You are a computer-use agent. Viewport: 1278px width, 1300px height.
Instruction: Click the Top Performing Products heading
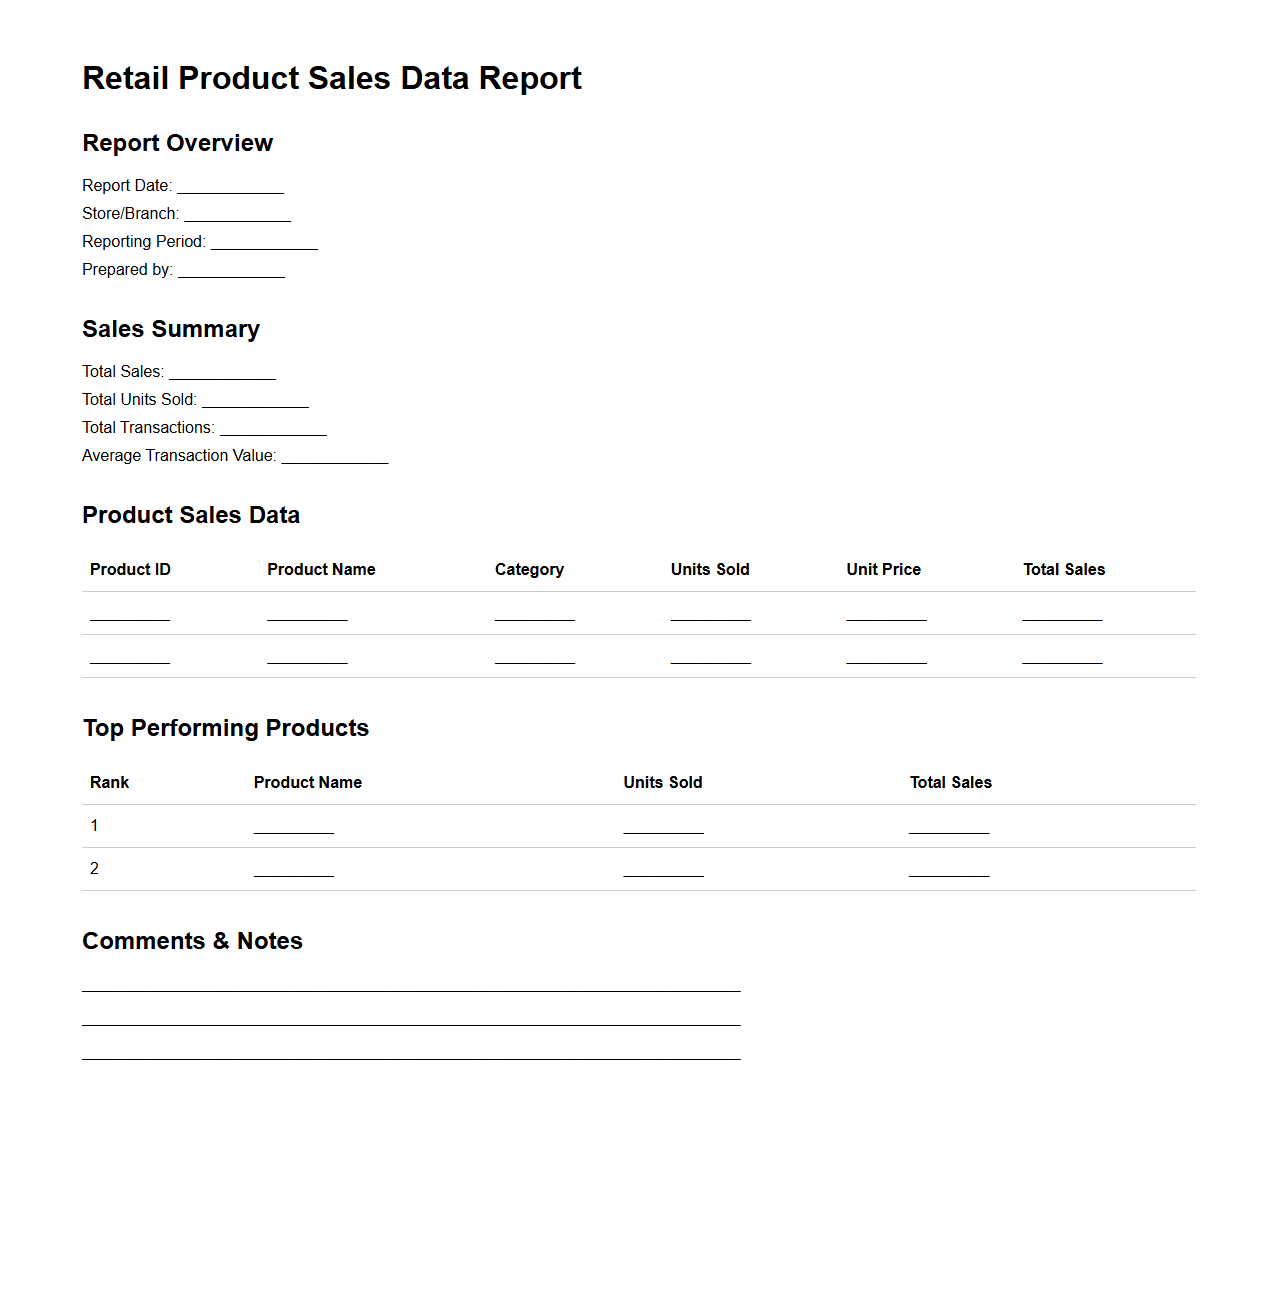click(226, 729)
